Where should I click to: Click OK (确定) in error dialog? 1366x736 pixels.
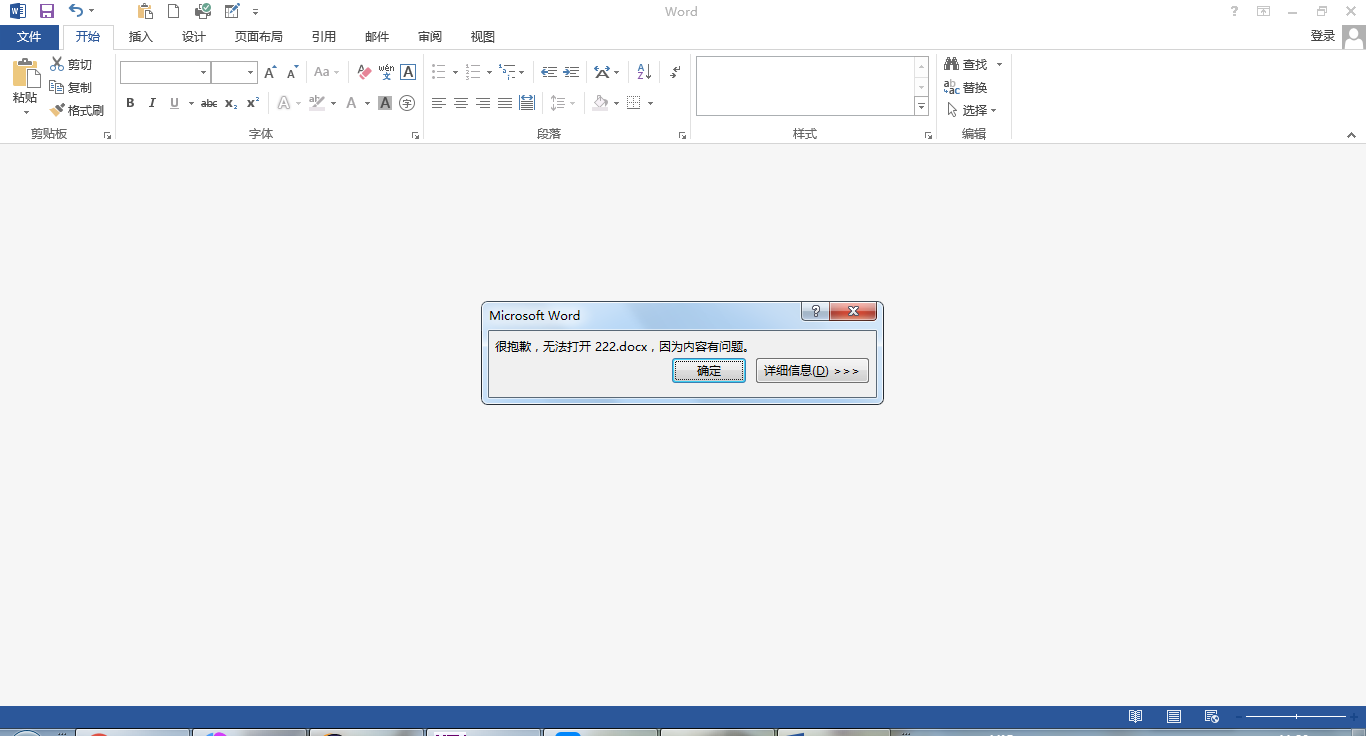pos(709,371)
